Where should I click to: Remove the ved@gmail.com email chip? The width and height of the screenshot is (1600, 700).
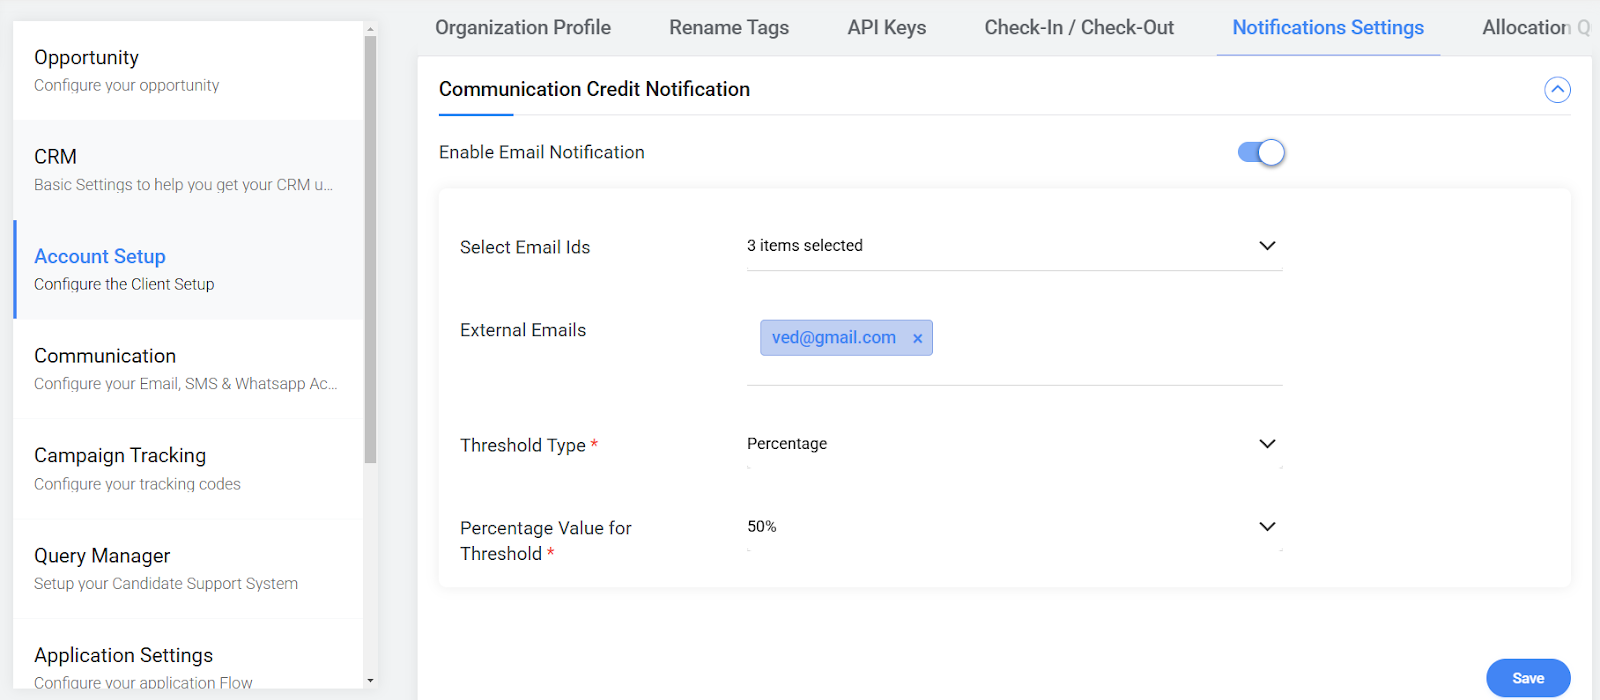(x=917, y=339)
